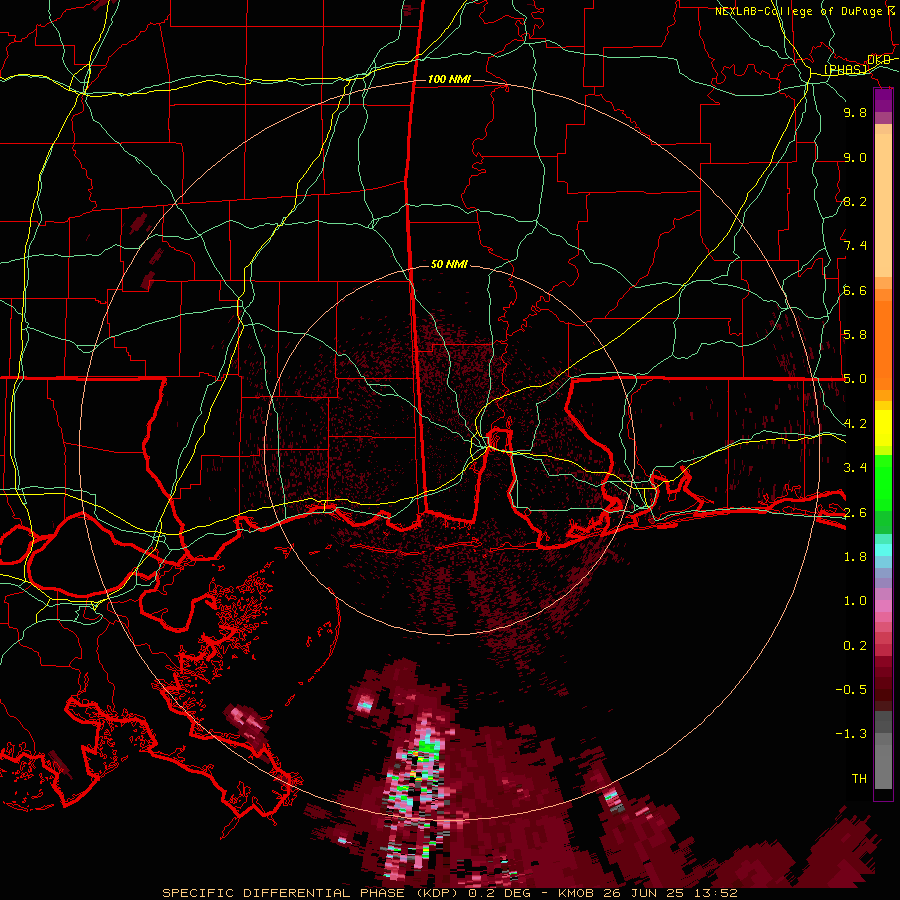Click the 100 NMI range ring label

(449, 79)
